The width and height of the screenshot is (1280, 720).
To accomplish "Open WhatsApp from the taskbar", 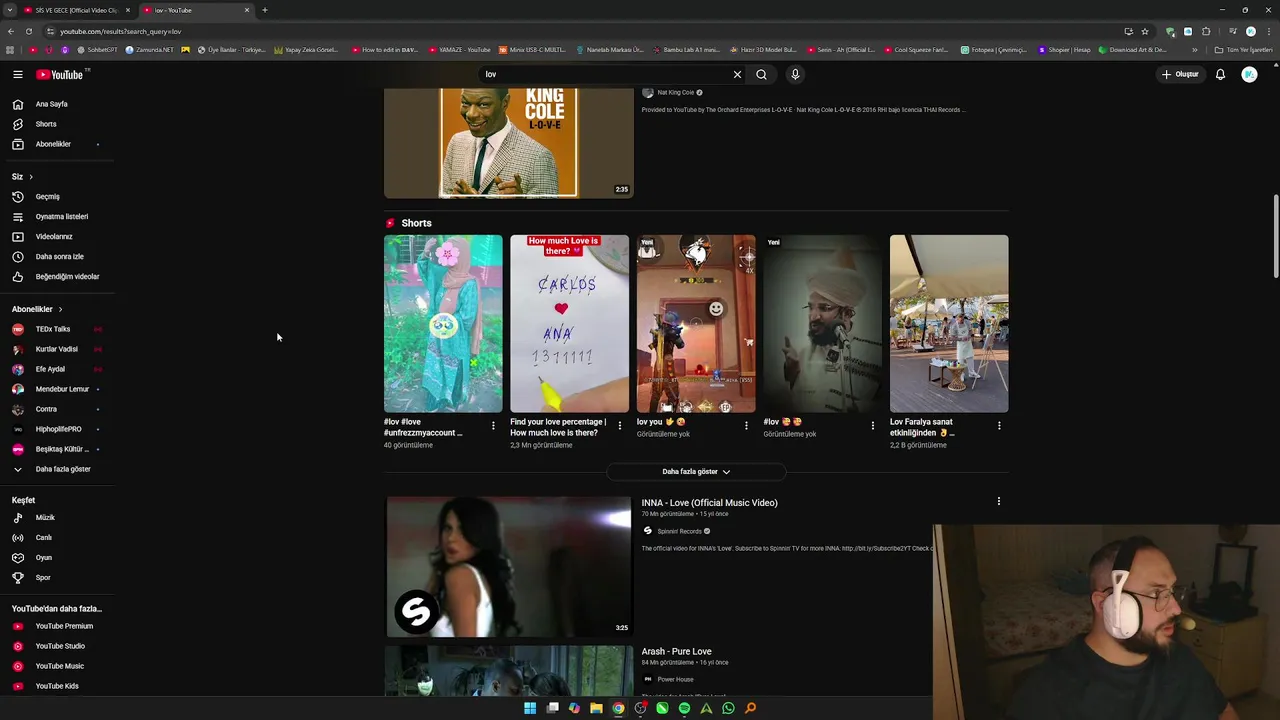I will 728,708.
